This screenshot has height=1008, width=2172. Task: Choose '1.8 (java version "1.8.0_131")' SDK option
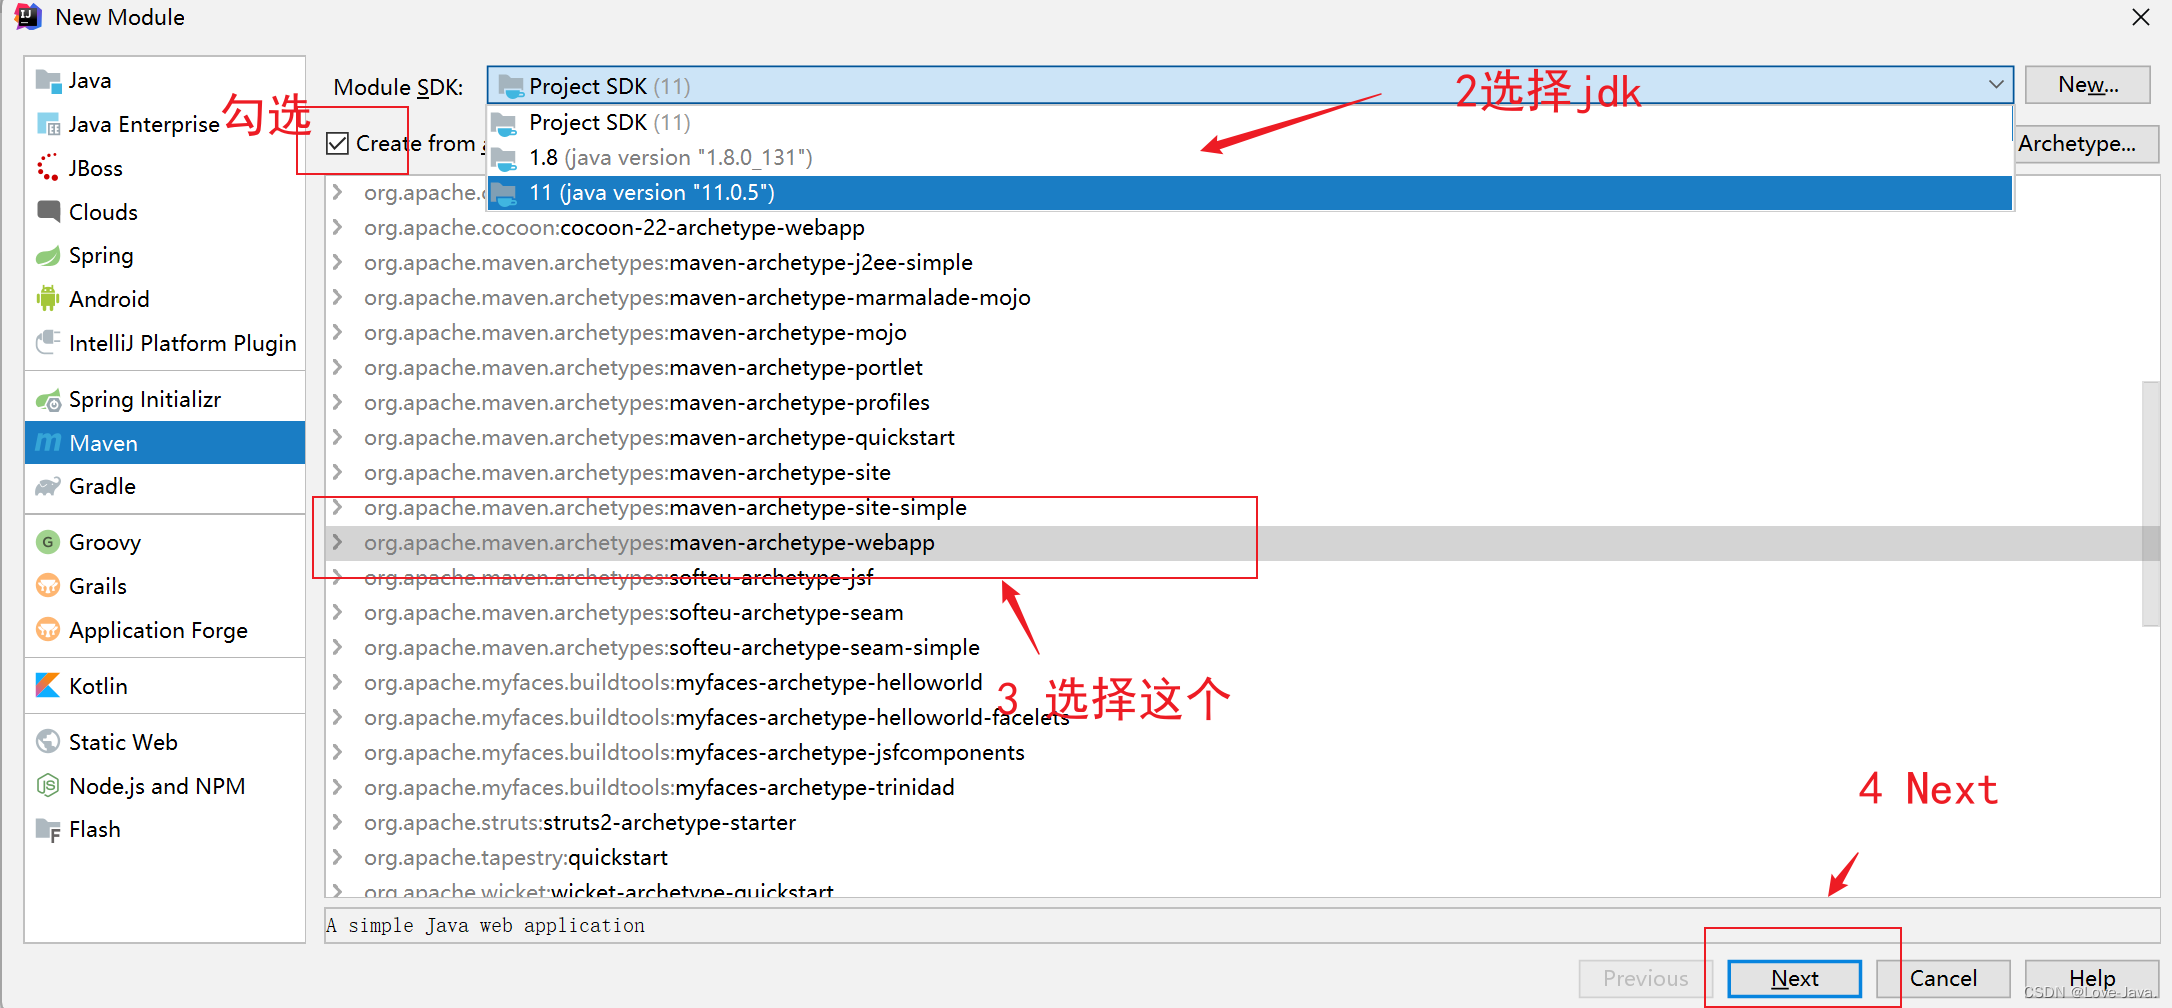[x=1250, y=158]
